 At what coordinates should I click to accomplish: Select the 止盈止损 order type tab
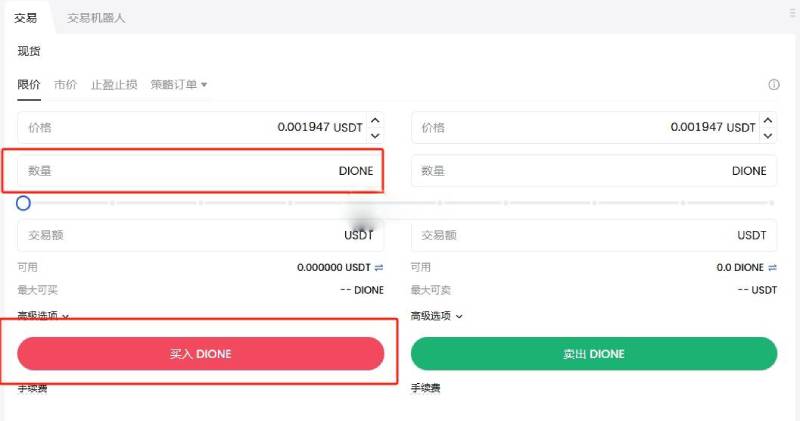click(114, 85)
